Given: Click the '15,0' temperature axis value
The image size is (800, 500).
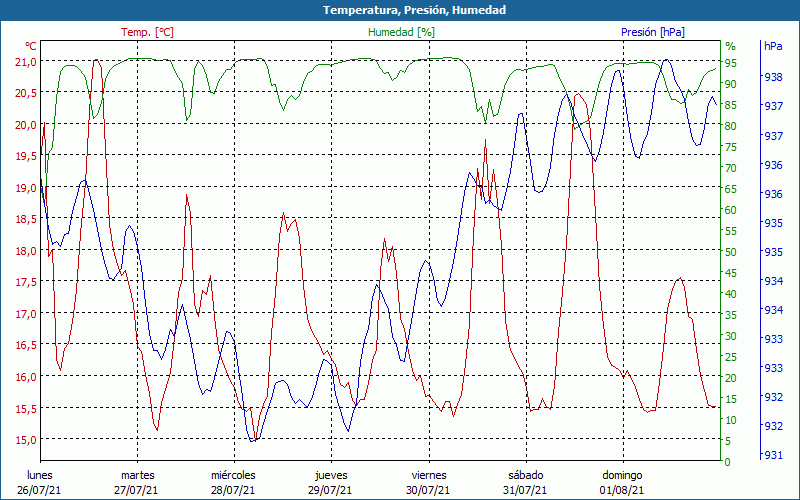Looking at the screenshot, I should 27,440.
